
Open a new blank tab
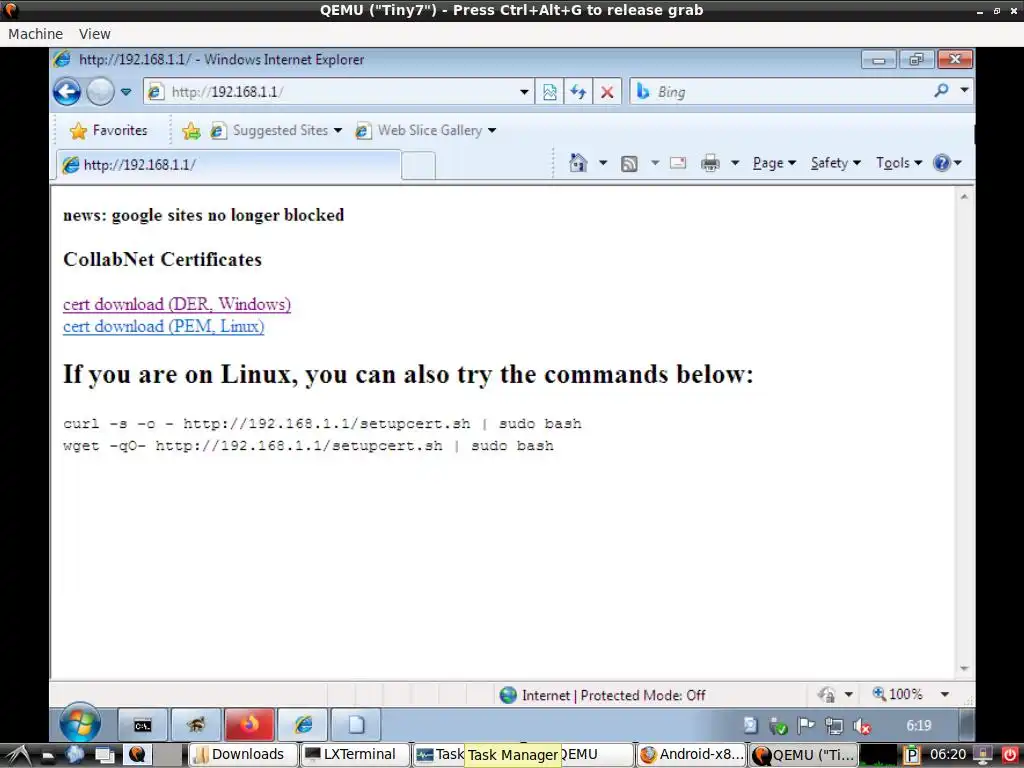pos(418,165)
